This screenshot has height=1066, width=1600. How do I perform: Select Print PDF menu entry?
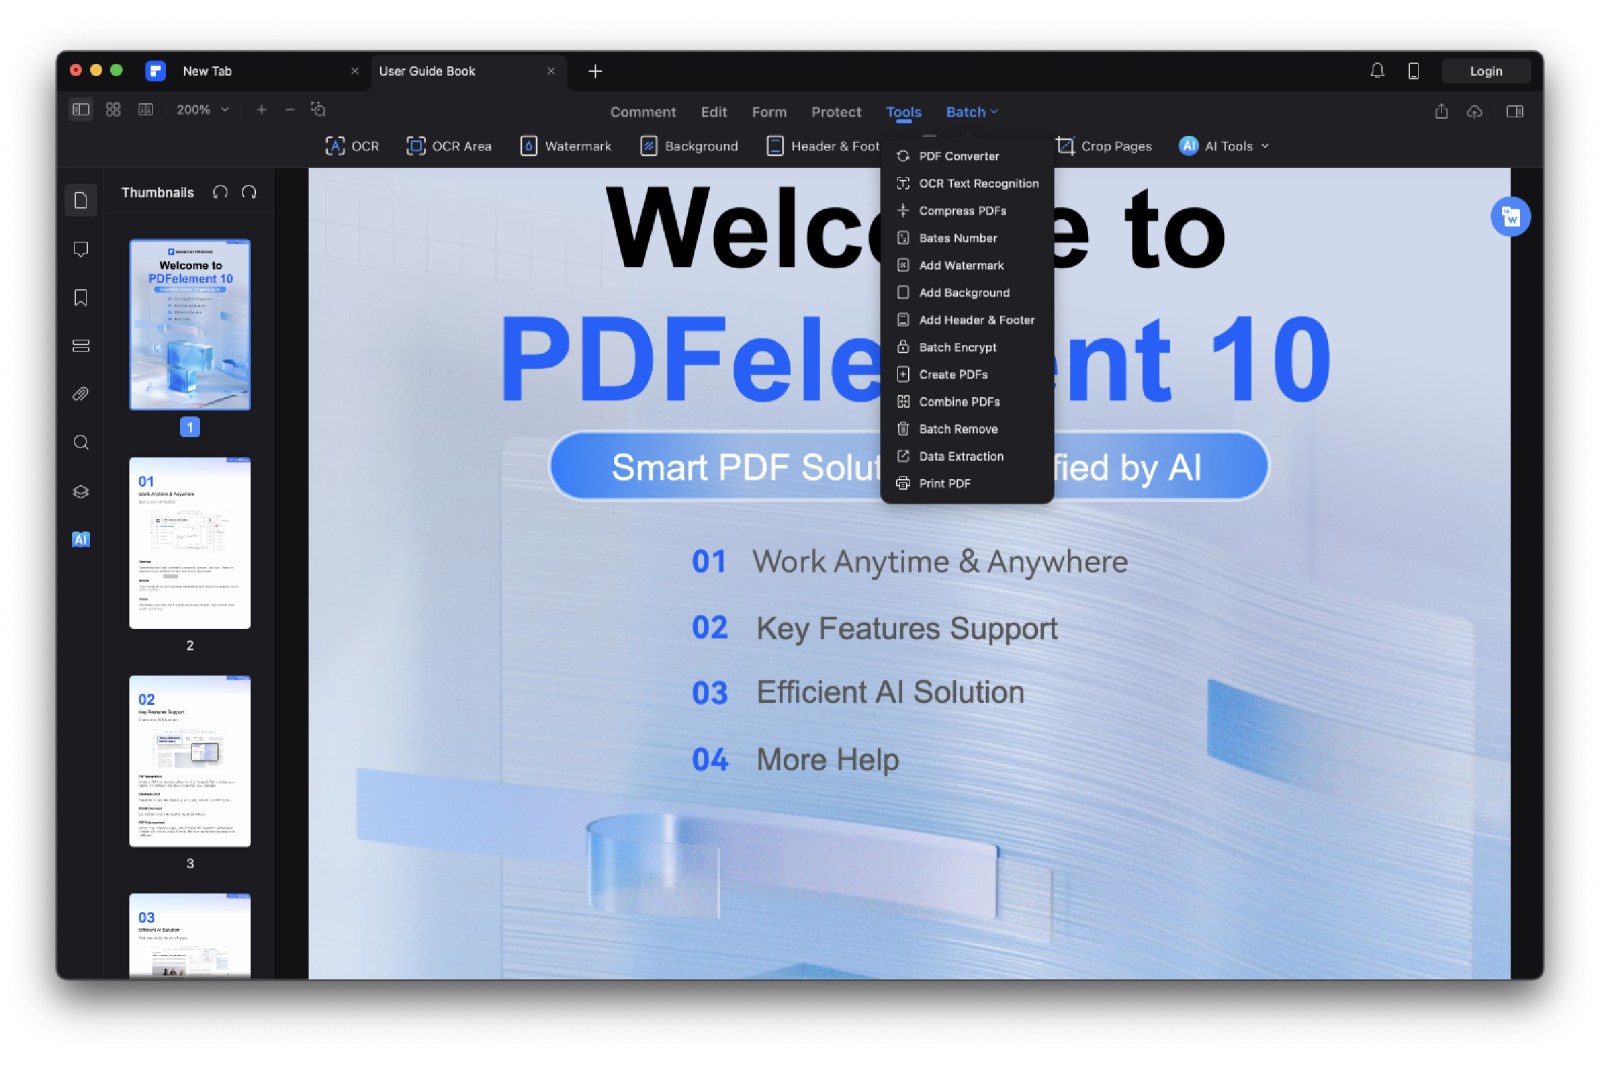click(967, 483)
